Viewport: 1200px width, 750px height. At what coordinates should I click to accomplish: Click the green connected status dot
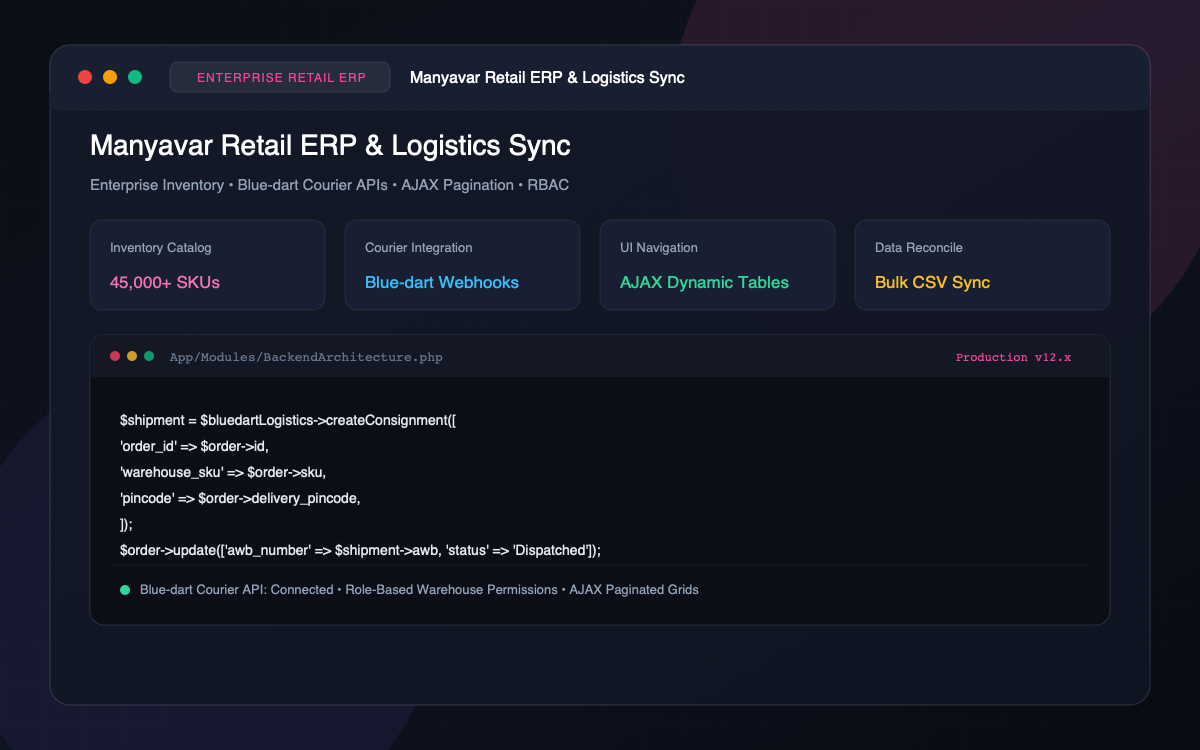point(125,590)
